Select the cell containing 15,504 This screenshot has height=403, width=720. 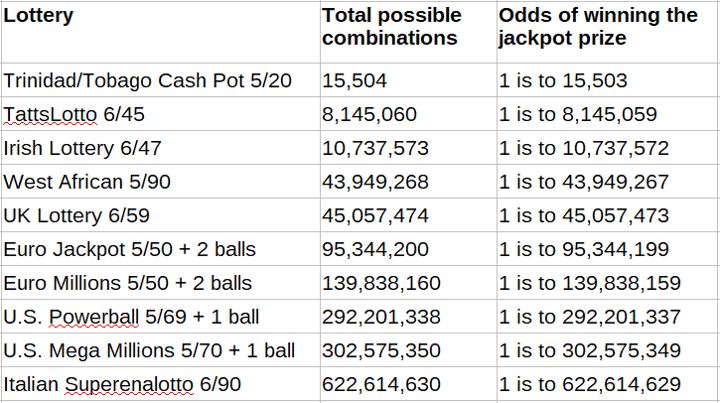click(x=408, y=80)
